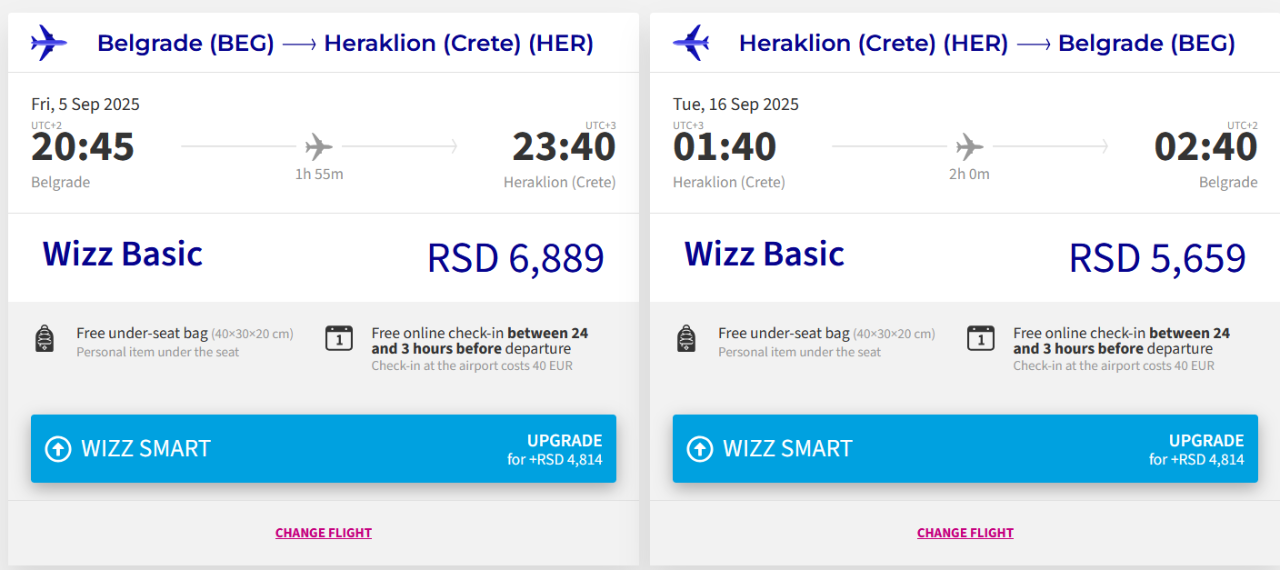Click the 20:45 Belgrade departure time
The width and height of the screenshot is (1280, 570).
83,147
